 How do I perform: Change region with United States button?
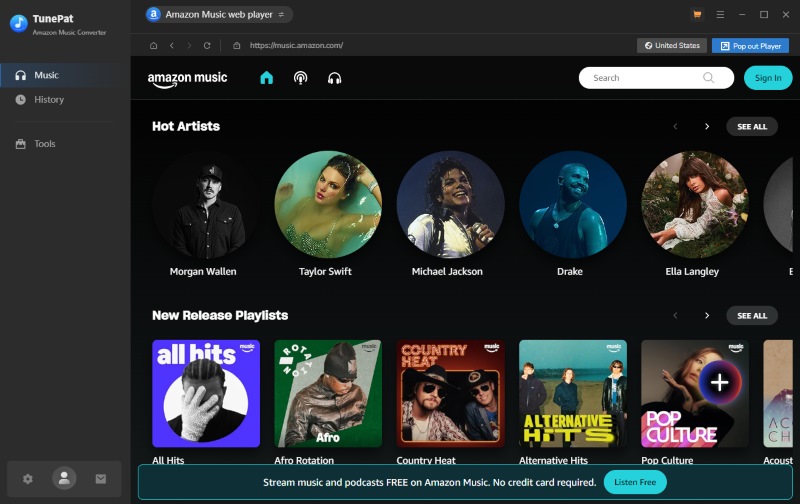tap(672, 45)
